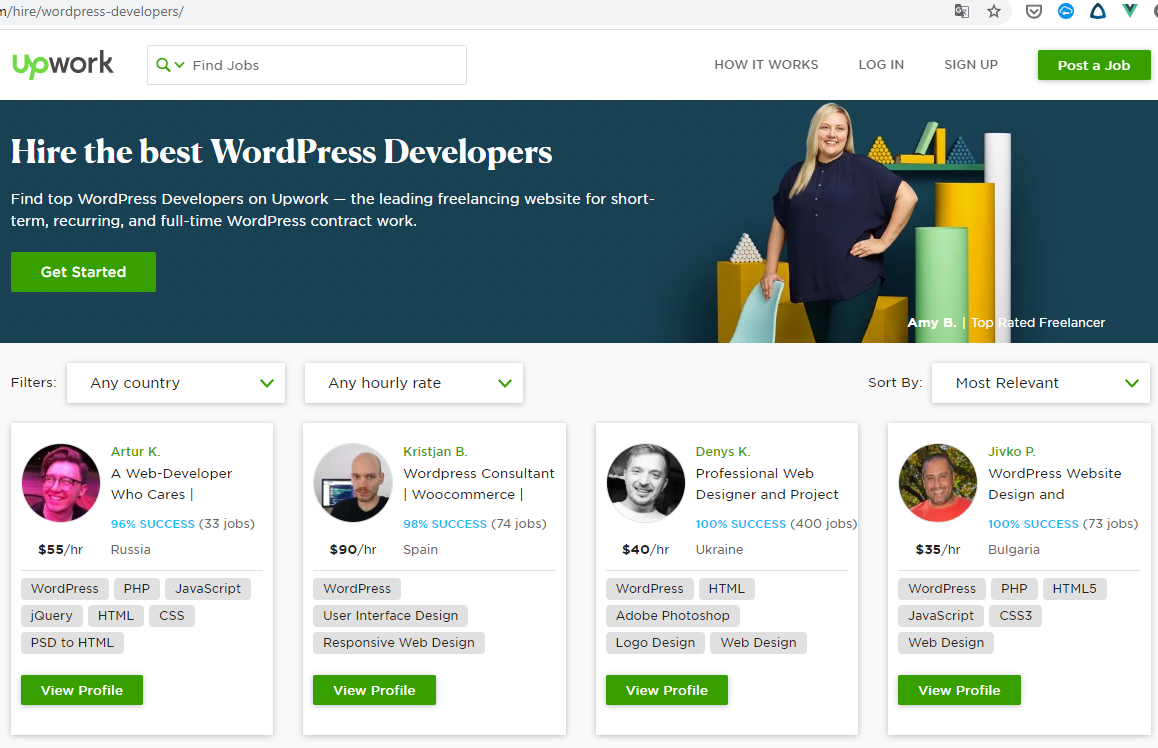1158x748 pixels.
Task: Click the Denys K. name link
Action: (x=722, y=451)
